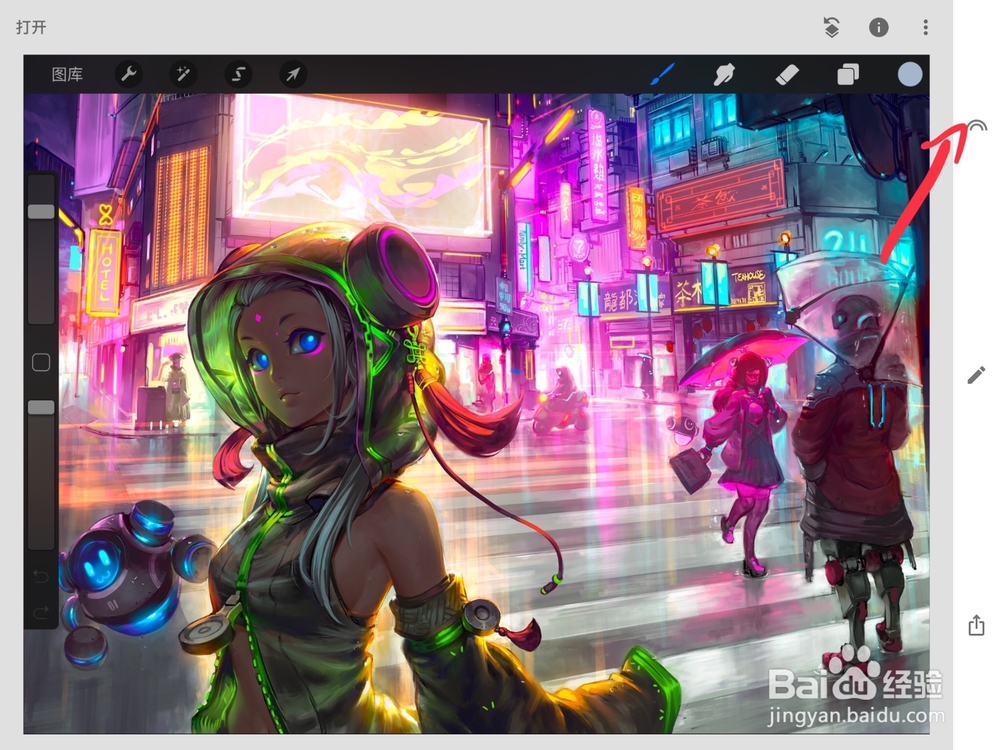This screenshot has height=750, width=1000.
Task: Select the Smudge finger tool
Action: 724,75
